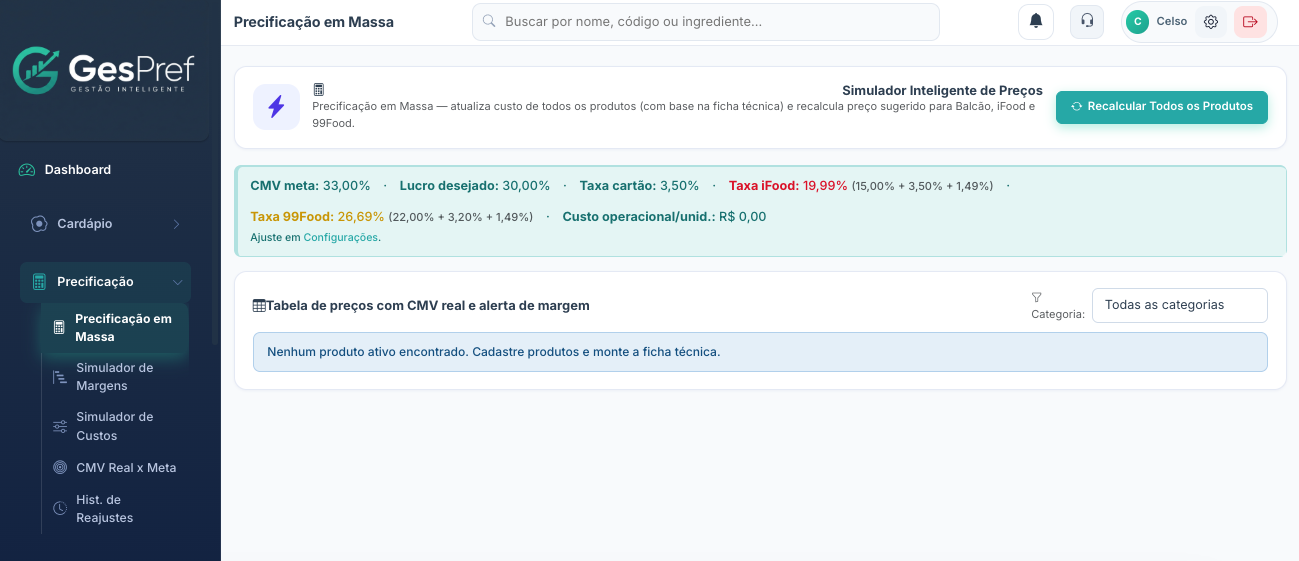Open settings via the gear icon
The width and height of the screenshot is (1299, 561).
(x=1210, y=21)
